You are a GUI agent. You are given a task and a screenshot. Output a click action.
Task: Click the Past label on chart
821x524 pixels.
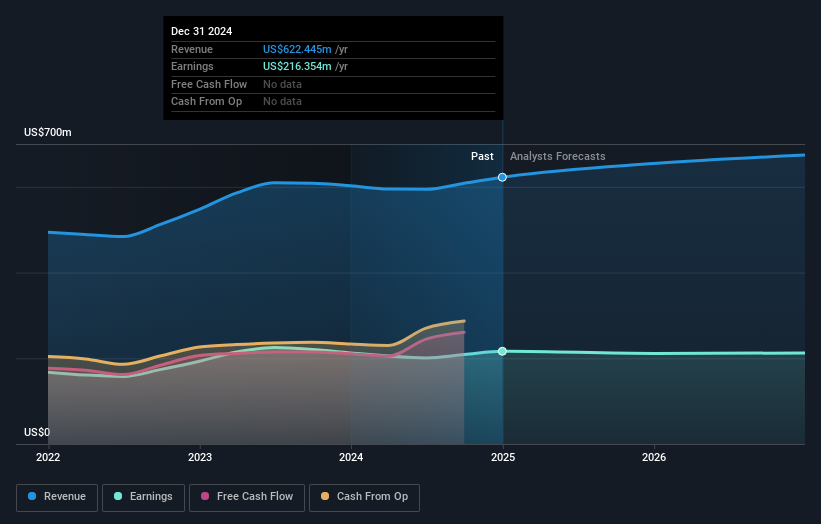(482, 157)
